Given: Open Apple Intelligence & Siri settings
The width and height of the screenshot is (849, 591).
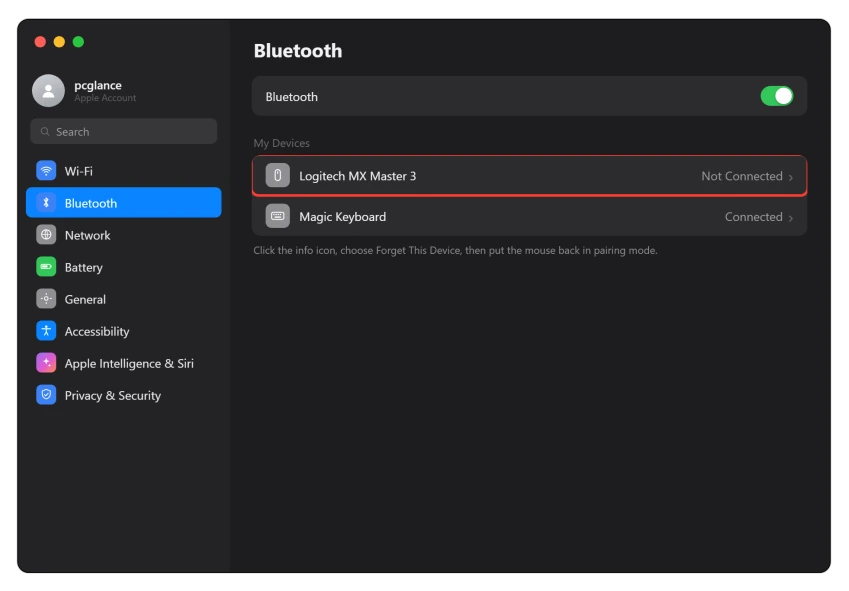Looking at the screenshot, I should [123, 363].
